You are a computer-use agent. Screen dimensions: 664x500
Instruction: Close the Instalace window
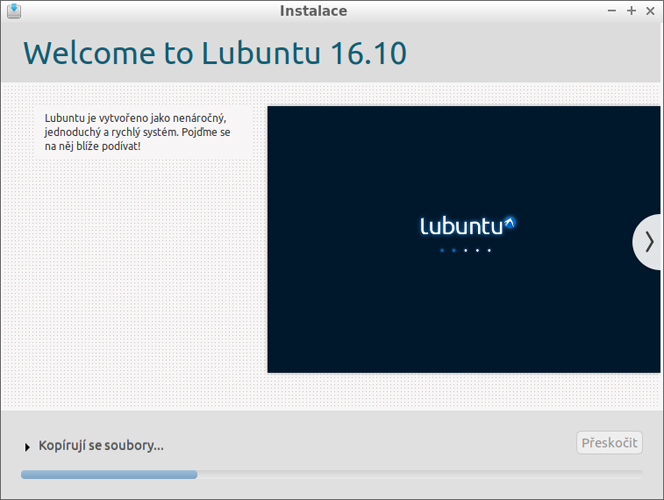pos(650,11)
